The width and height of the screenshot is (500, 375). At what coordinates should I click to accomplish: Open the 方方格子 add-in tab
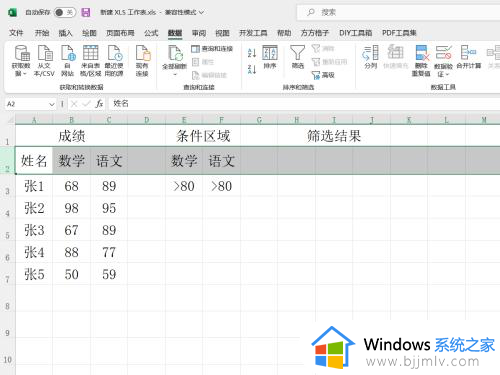pyautogui.click(x=315, y=33)
